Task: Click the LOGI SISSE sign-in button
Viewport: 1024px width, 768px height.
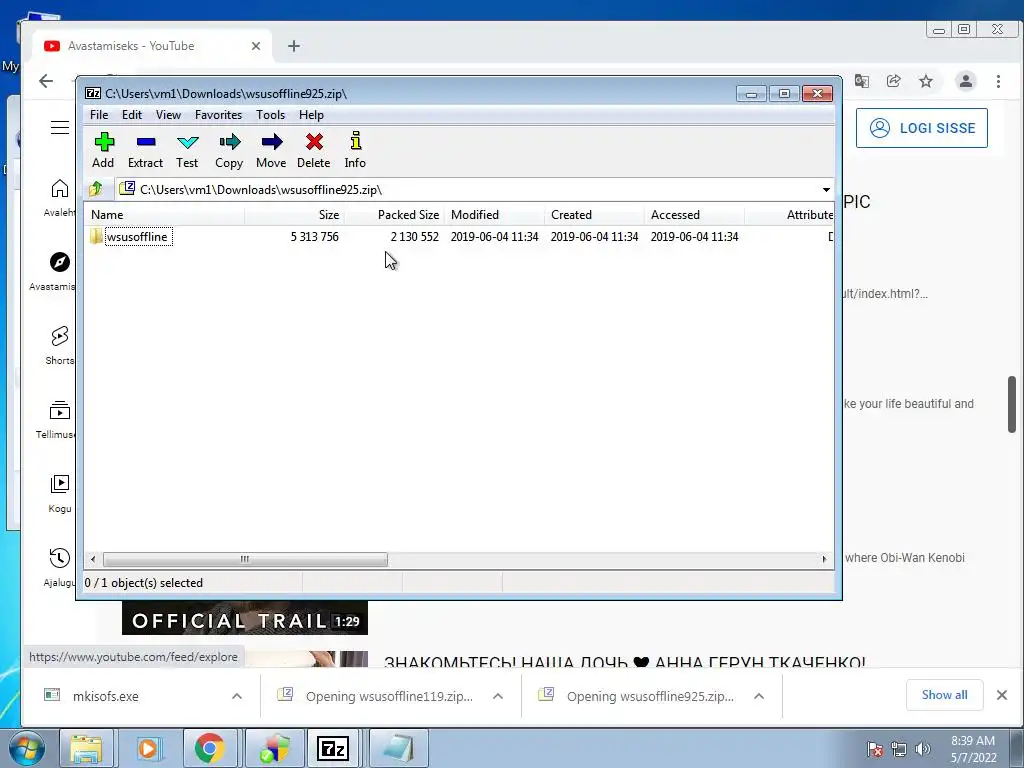Action: tap(921, 128)
